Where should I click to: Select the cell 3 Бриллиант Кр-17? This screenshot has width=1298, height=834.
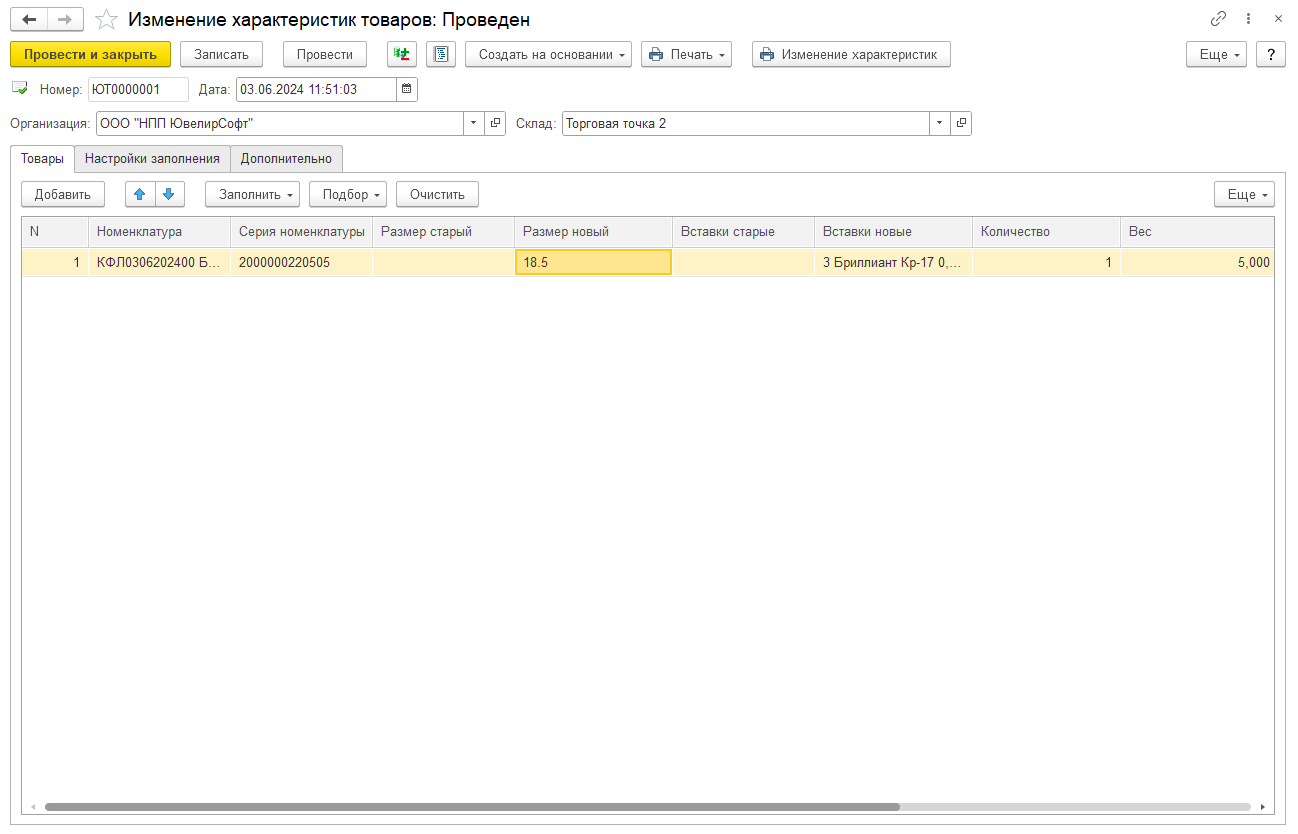coord(894,262)
